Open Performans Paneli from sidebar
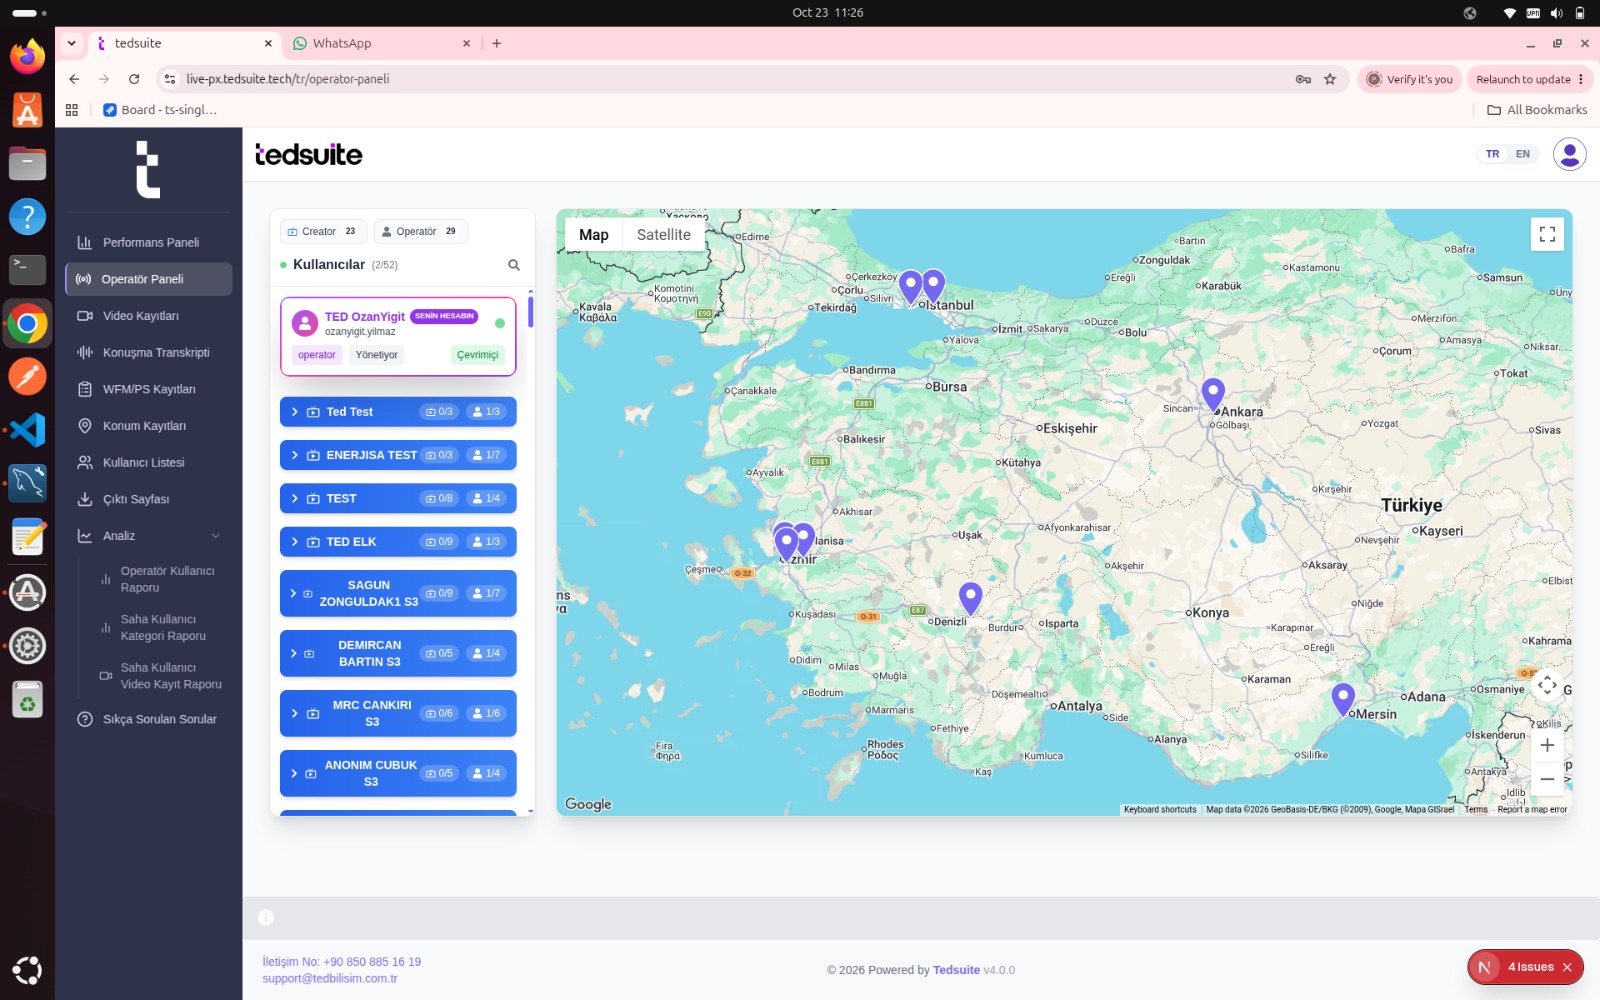Viewport: 1600px width, 1000px height. pos(148,242)
